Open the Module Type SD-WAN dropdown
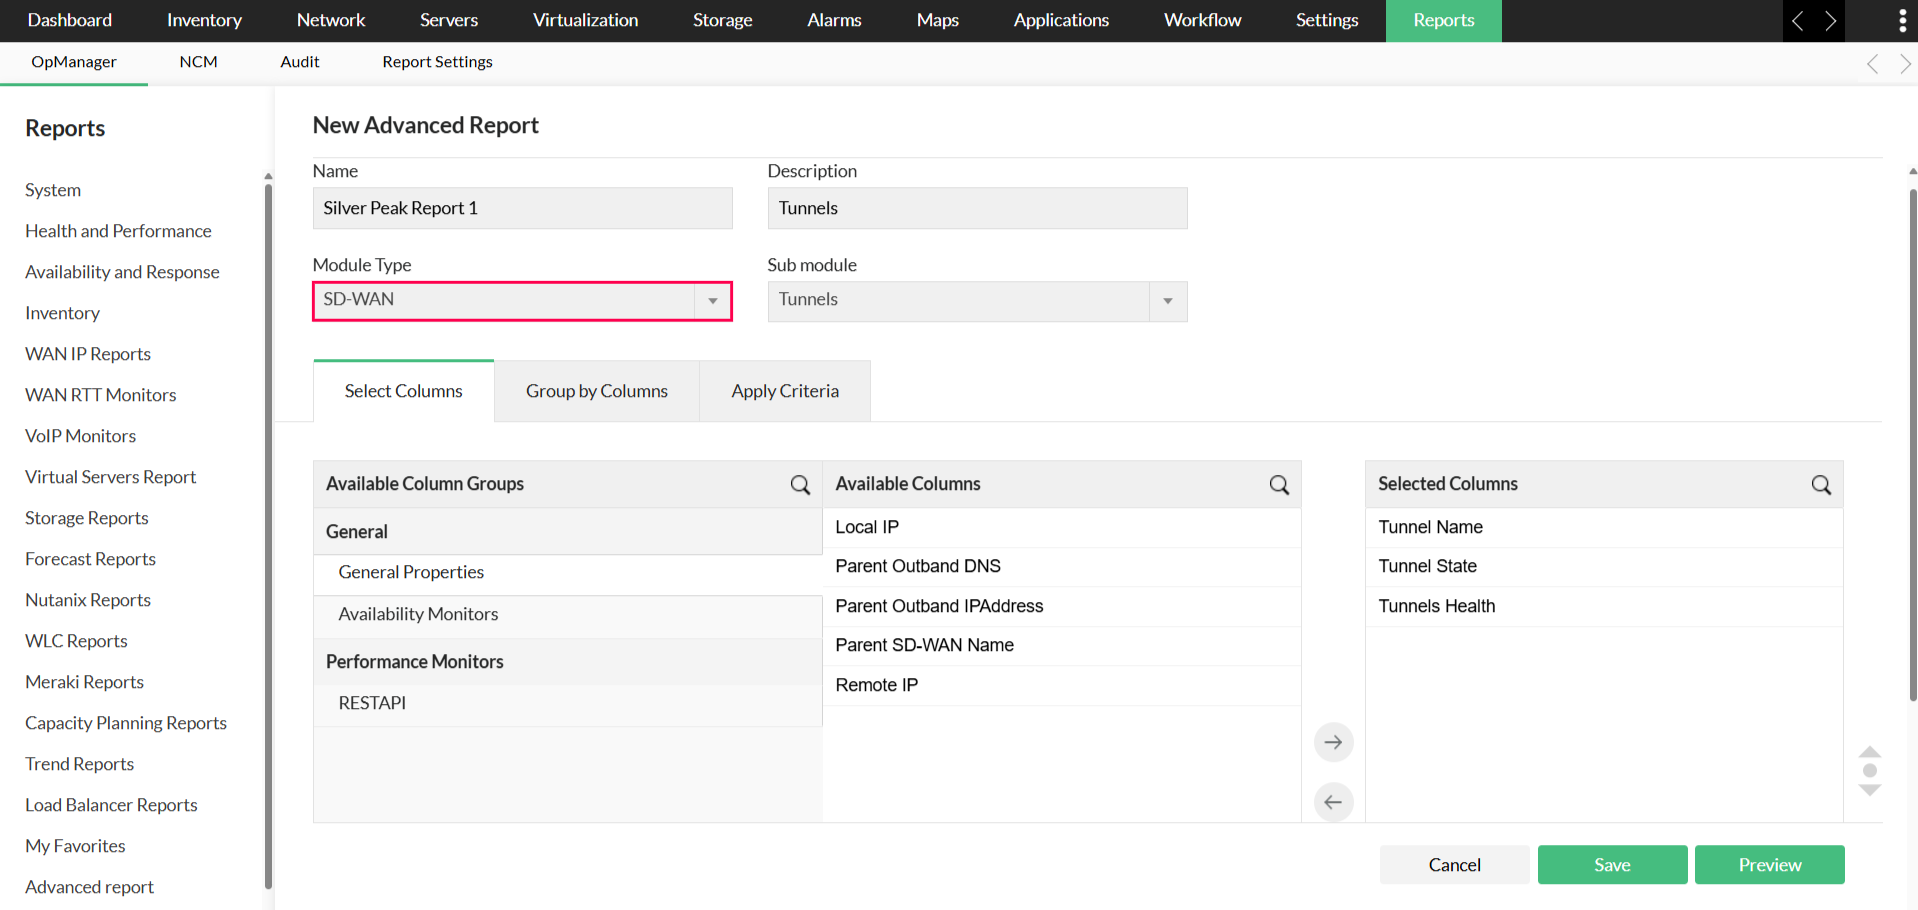Viewport: 1918px width, 910px height. pos(522,301)
